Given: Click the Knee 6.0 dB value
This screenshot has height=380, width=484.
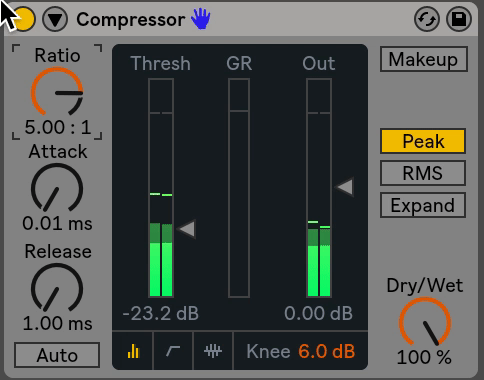Looking at the screenshot, I should [327, 351].
